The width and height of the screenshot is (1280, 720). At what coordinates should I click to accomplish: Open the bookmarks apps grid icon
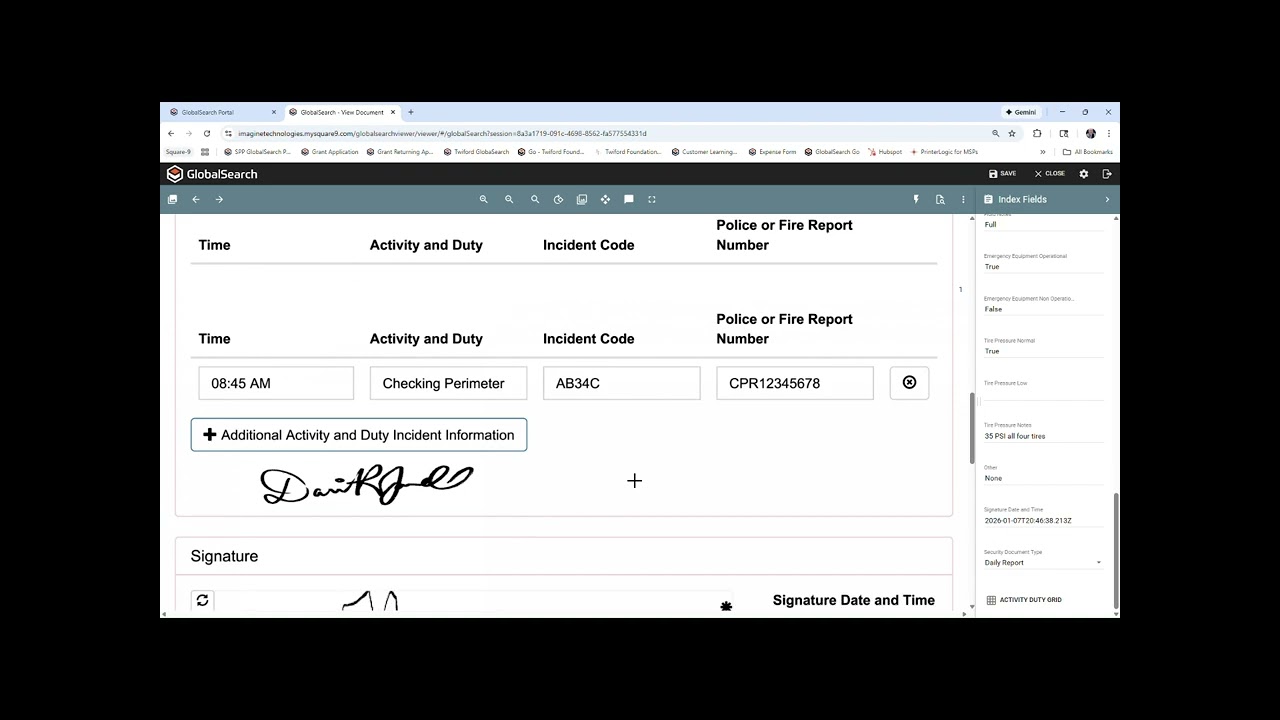coord(205,152)
